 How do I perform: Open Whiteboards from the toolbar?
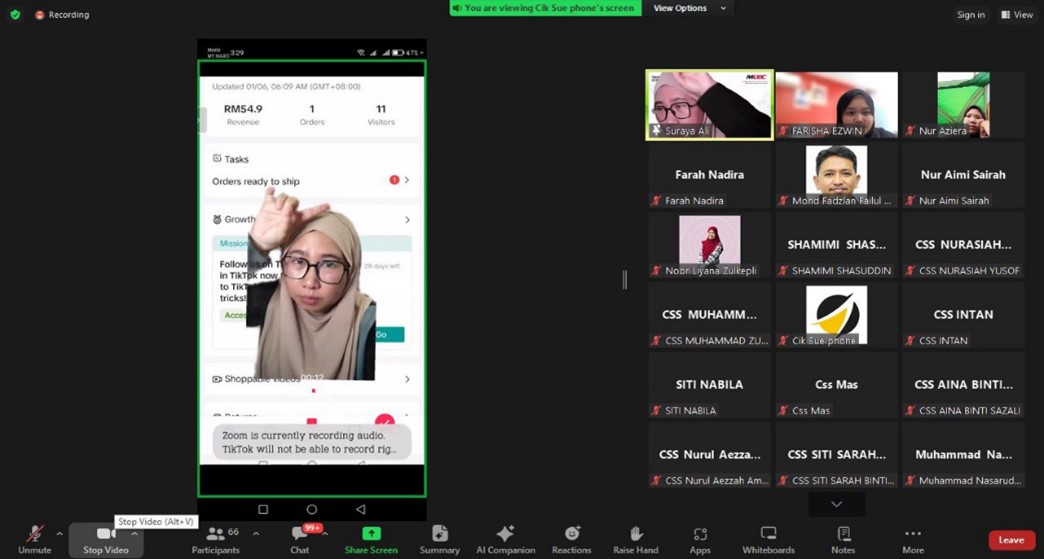(768, 538)
